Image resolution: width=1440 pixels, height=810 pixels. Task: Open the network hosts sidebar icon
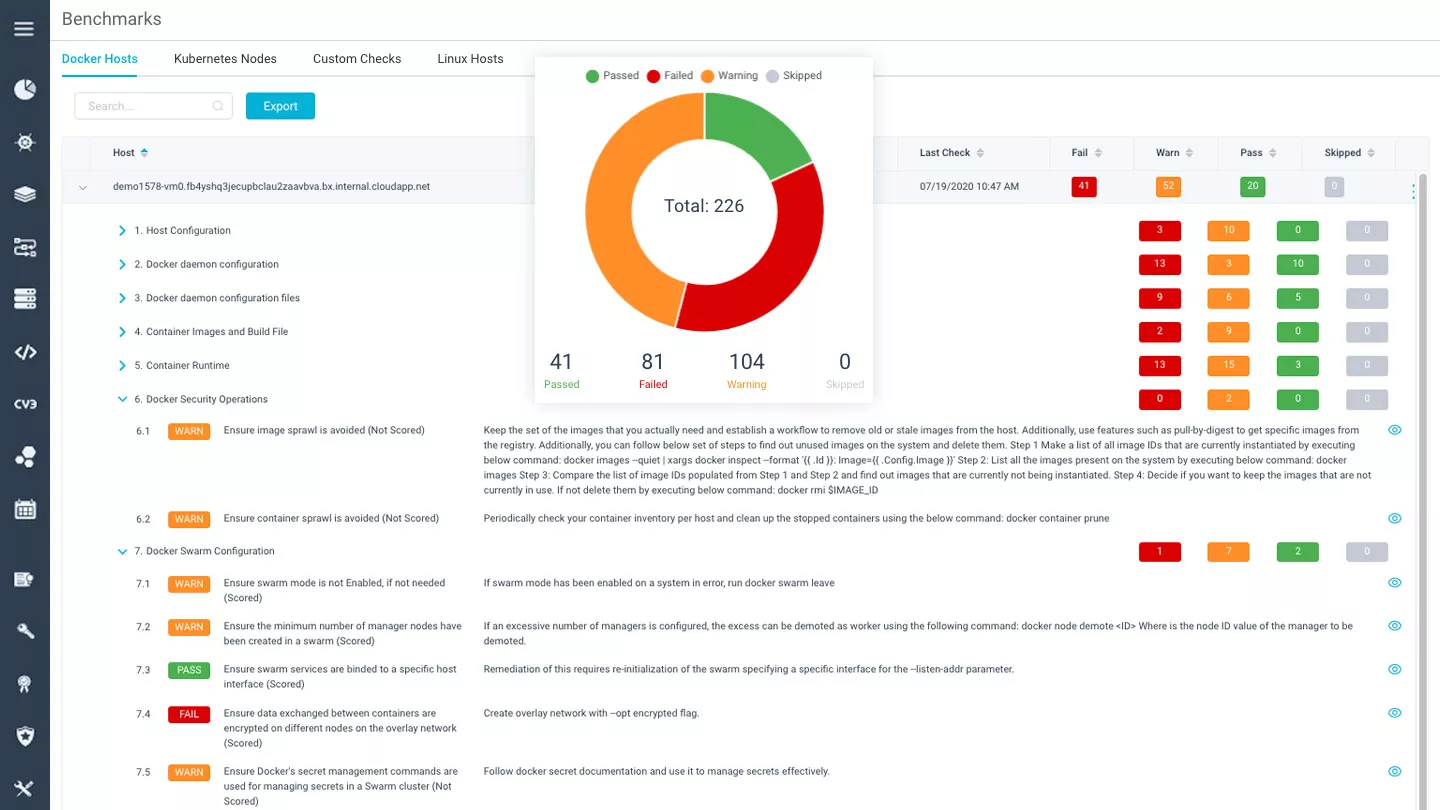point(25,247)
